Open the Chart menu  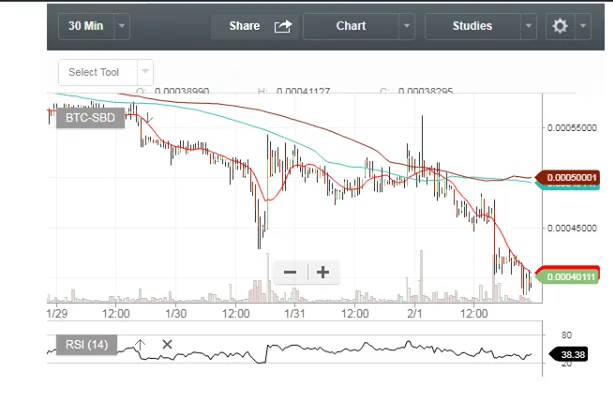coord(351,26)
